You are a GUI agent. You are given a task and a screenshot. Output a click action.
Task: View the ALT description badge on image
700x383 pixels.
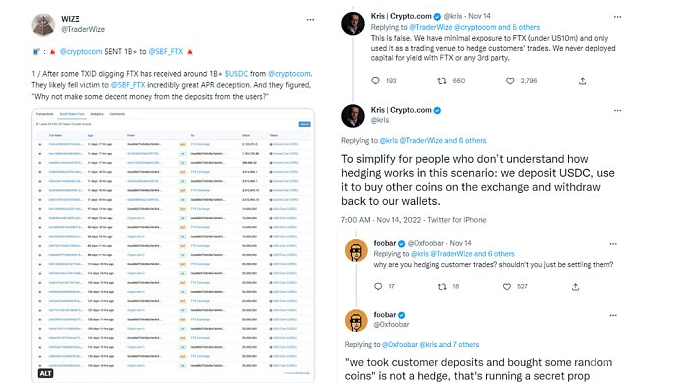[x=45, y=373]
